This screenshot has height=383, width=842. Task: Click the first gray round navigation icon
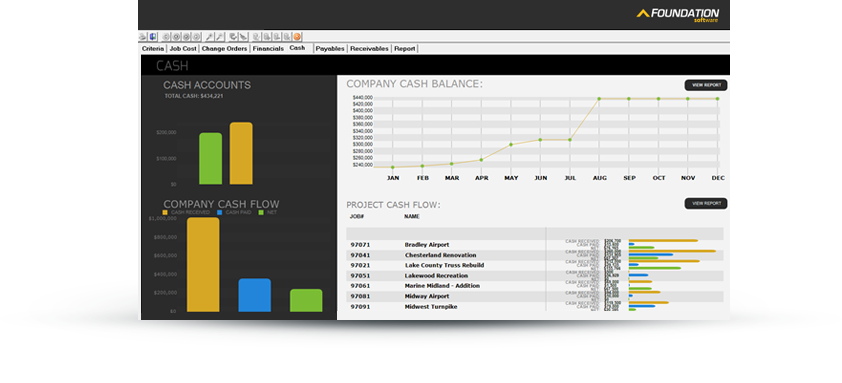pos(166,37)
